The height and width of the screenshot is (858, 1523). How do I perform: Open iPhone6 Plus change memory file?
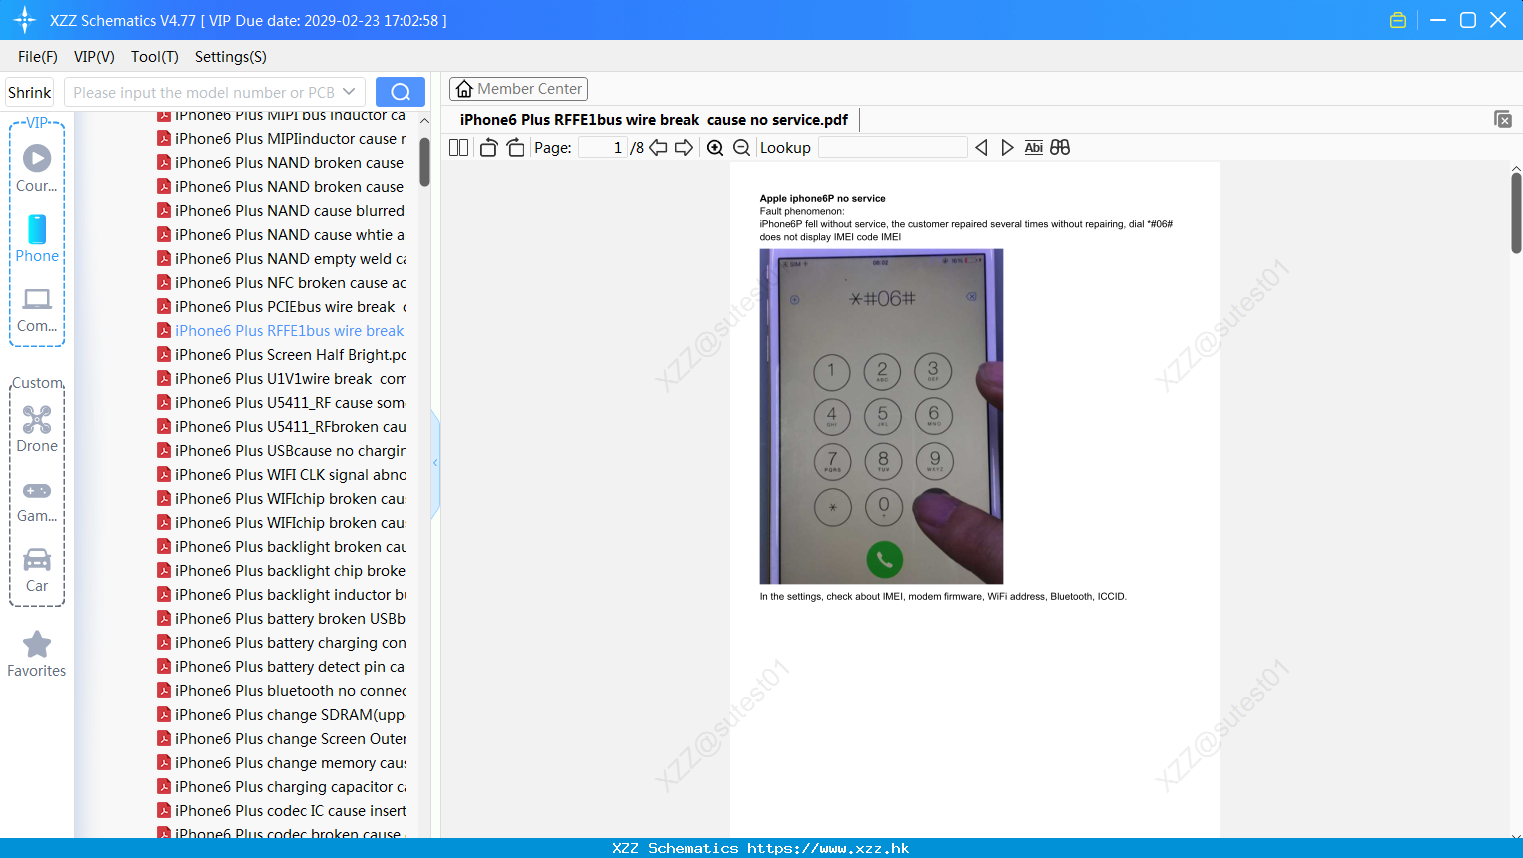281,763
